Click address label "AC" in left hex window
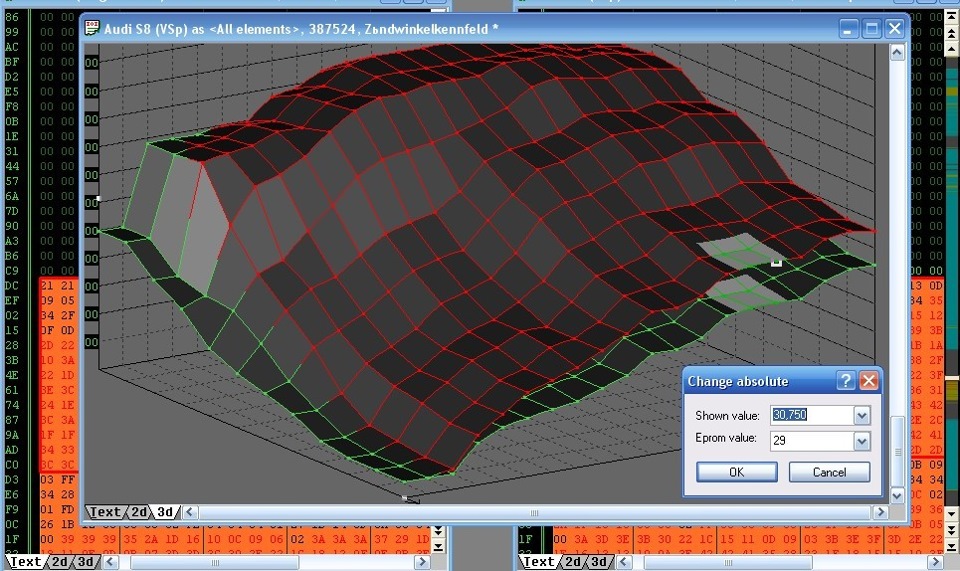 [x=12, y=47]
